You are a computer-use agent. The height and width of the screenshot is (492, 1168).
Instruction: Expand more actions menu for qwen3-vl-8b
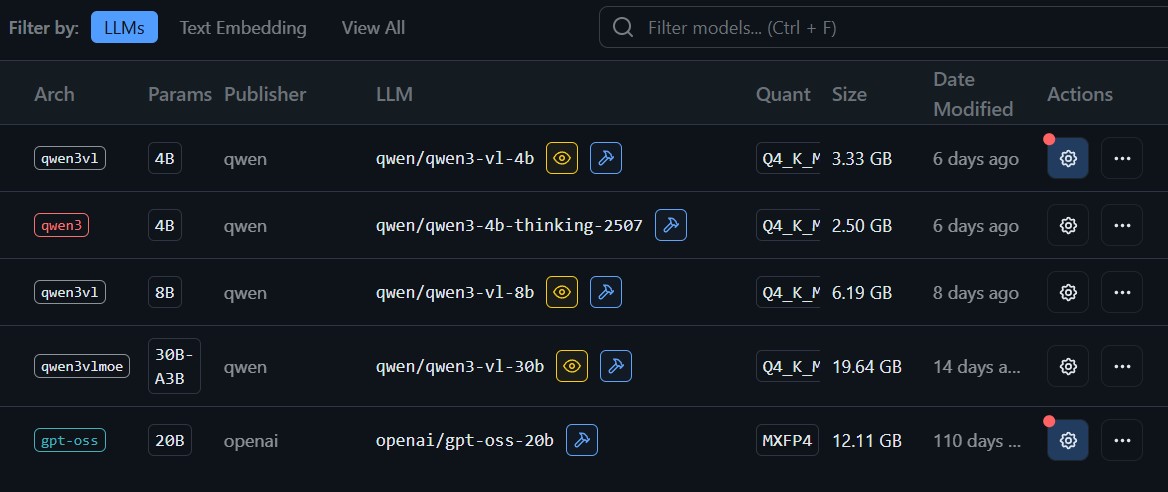pyautogui.click(x=1122, y=292)
